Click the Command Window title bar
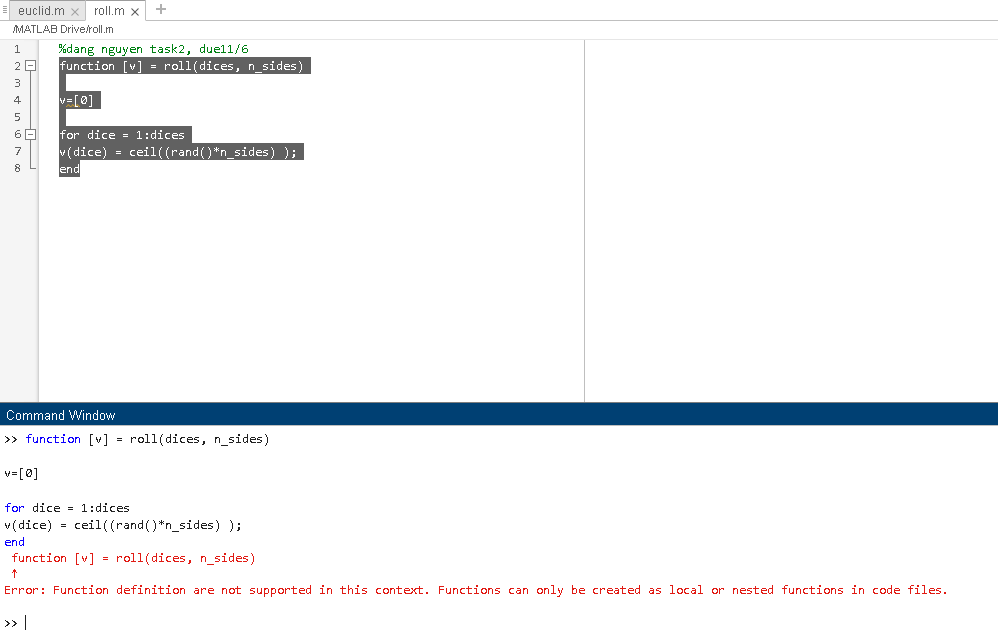Screen dimensions: 998x635 [x=60, y=415]
